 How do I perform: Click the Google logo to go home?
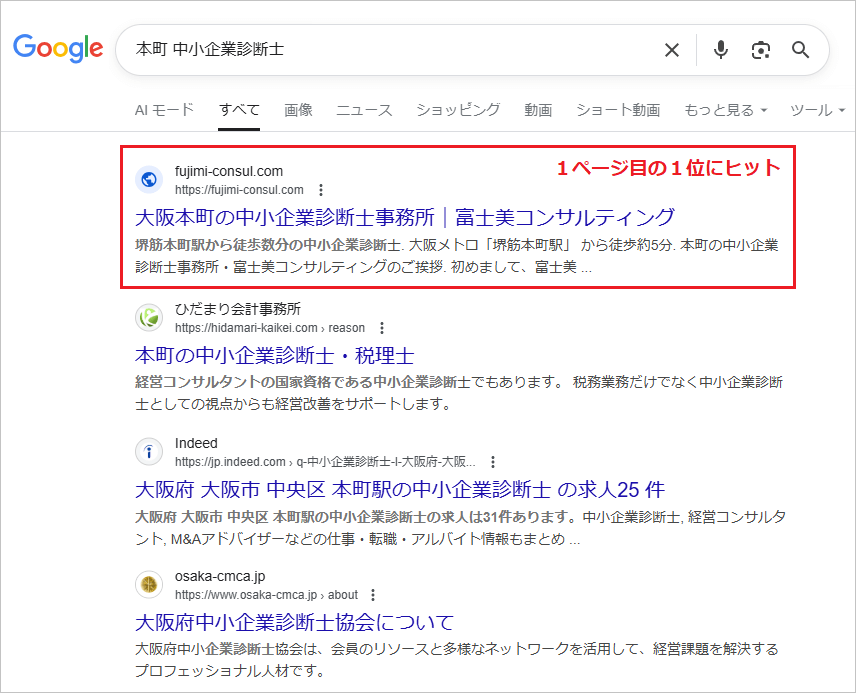pyautogui.click(x=58, y=49)
